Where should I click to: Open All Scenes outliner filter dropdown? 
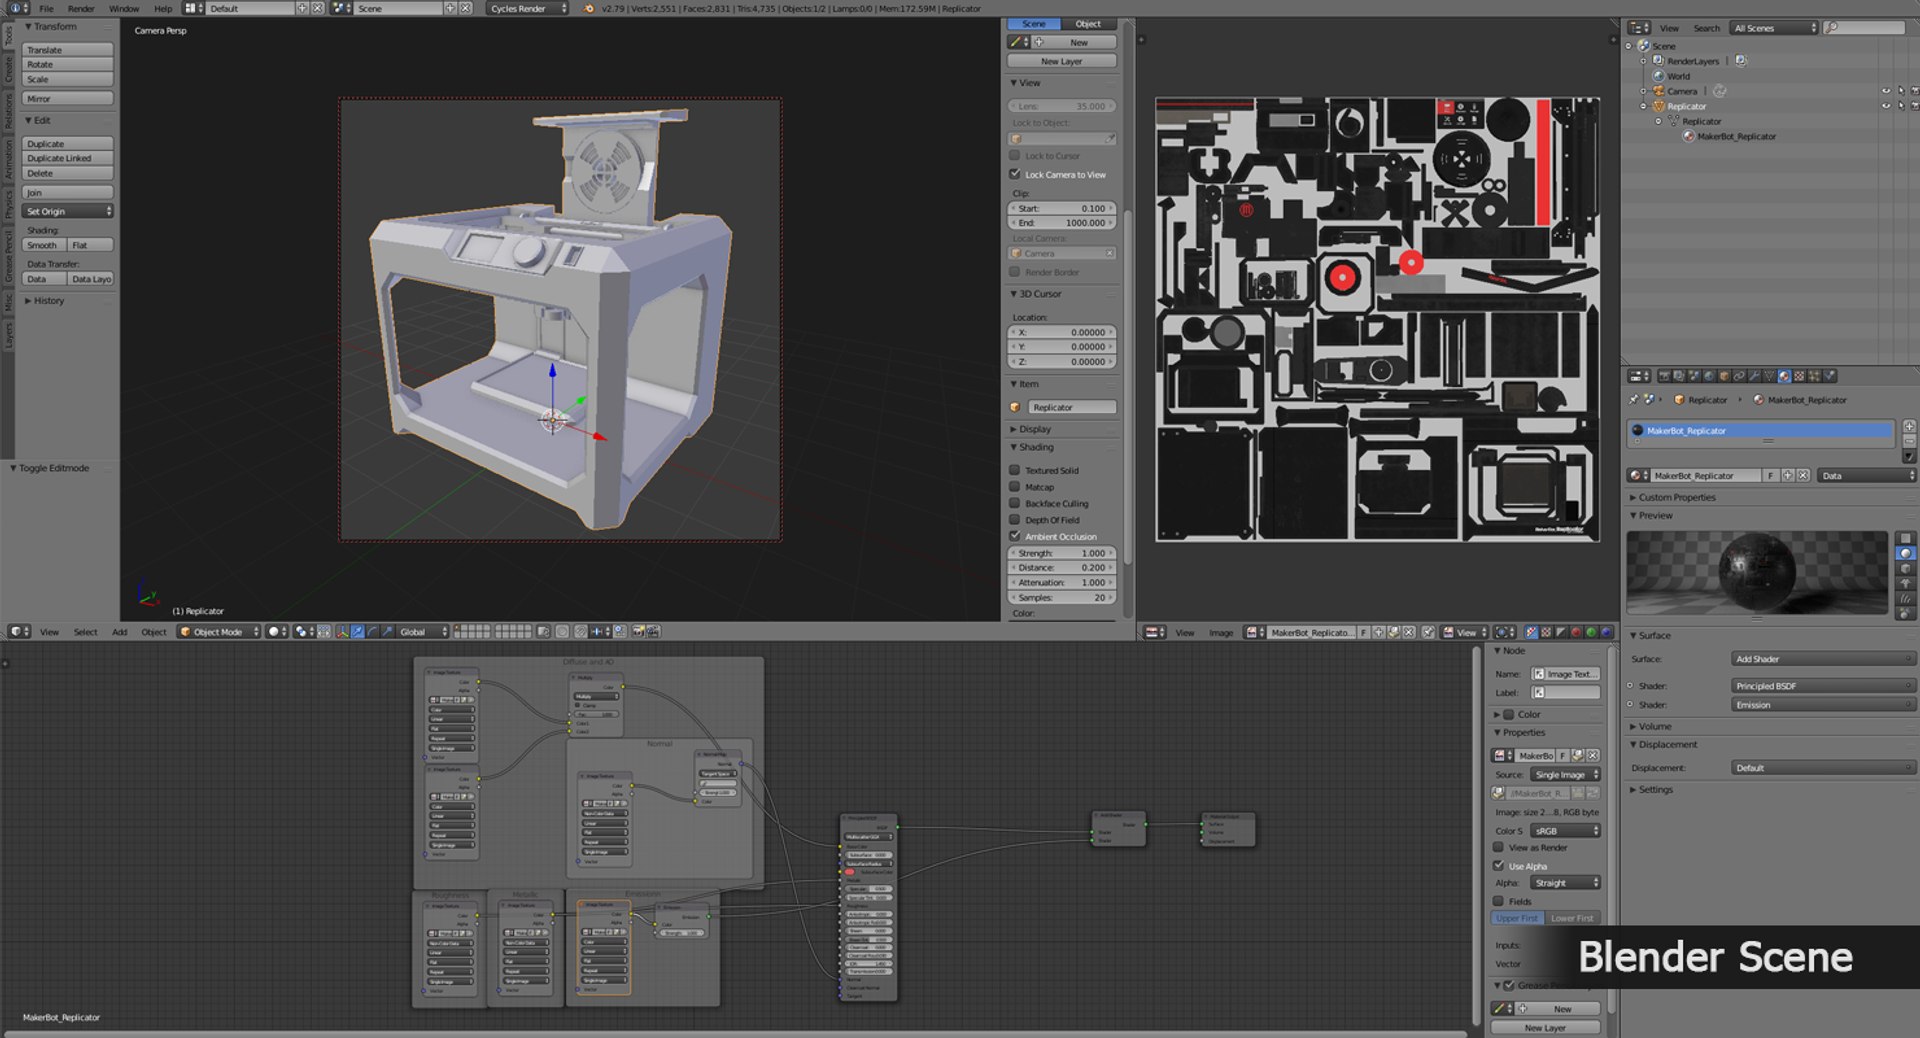point(1774,28)
